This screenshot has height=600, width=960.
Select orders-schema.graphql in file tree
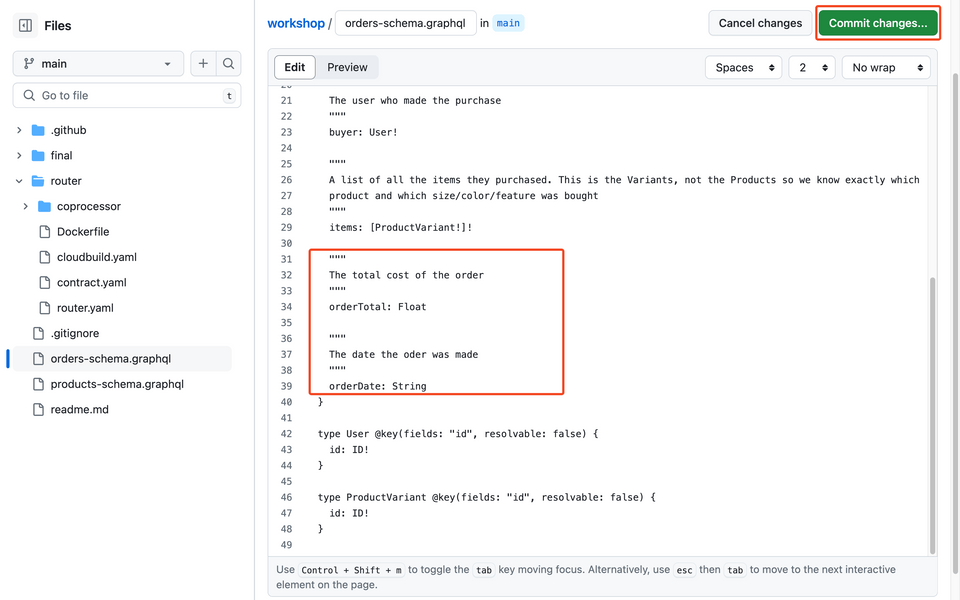click(111, 359)
